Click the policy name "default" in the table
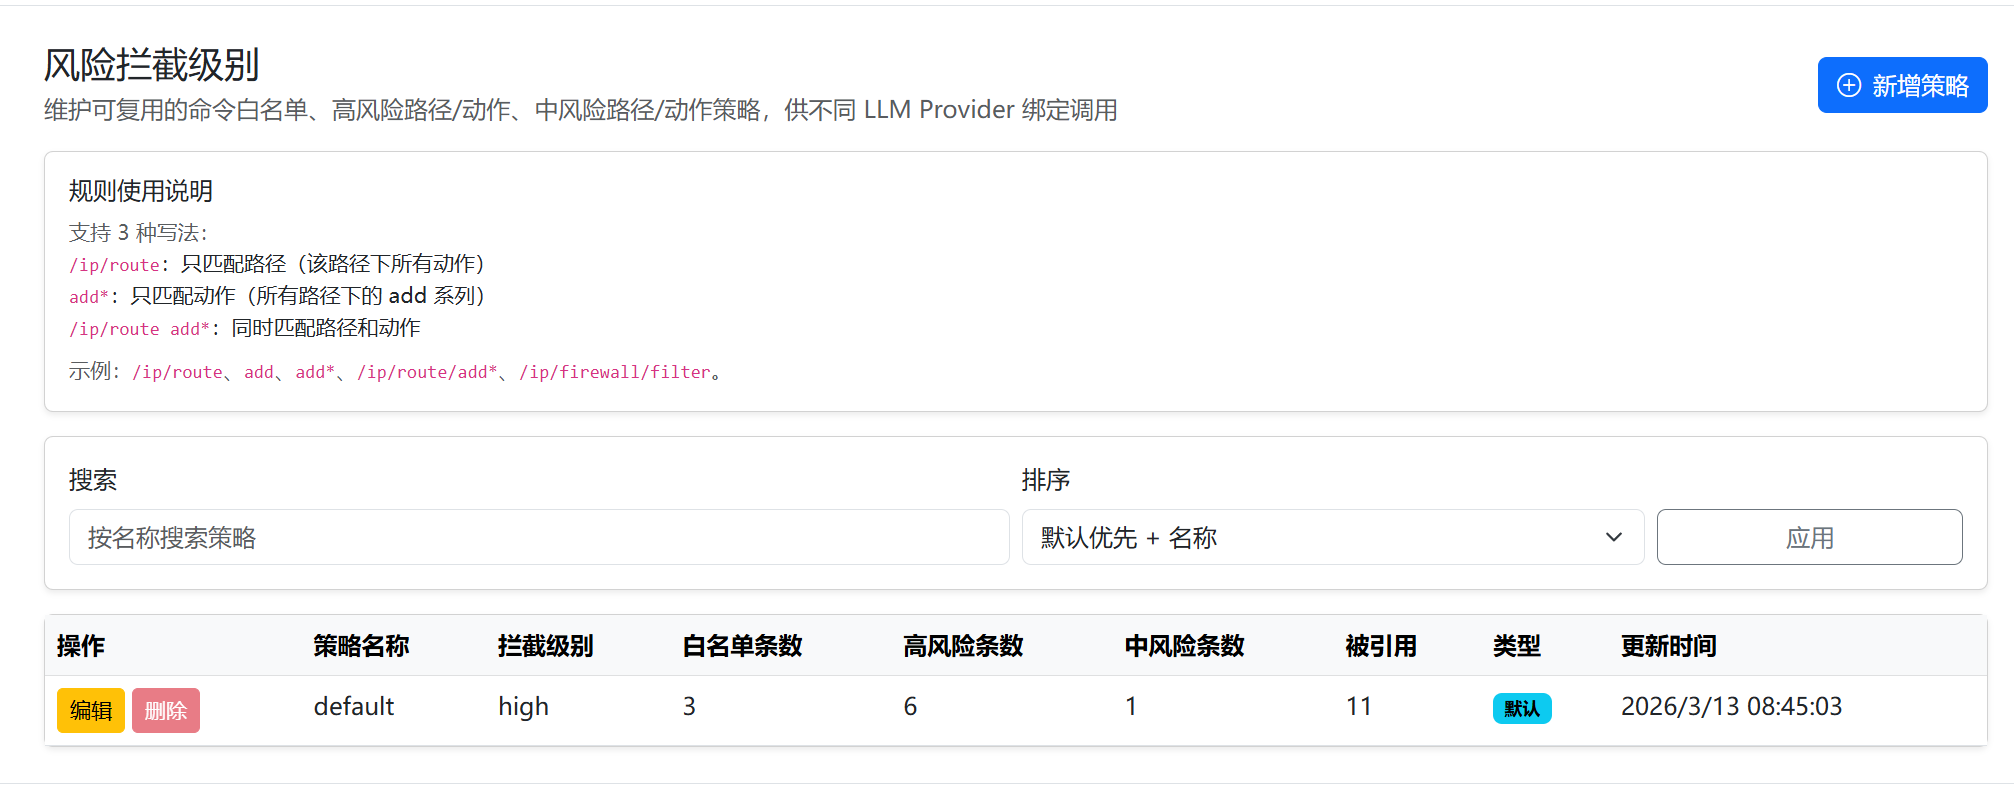Viewport: 2014px width, 801px height. 354,707
